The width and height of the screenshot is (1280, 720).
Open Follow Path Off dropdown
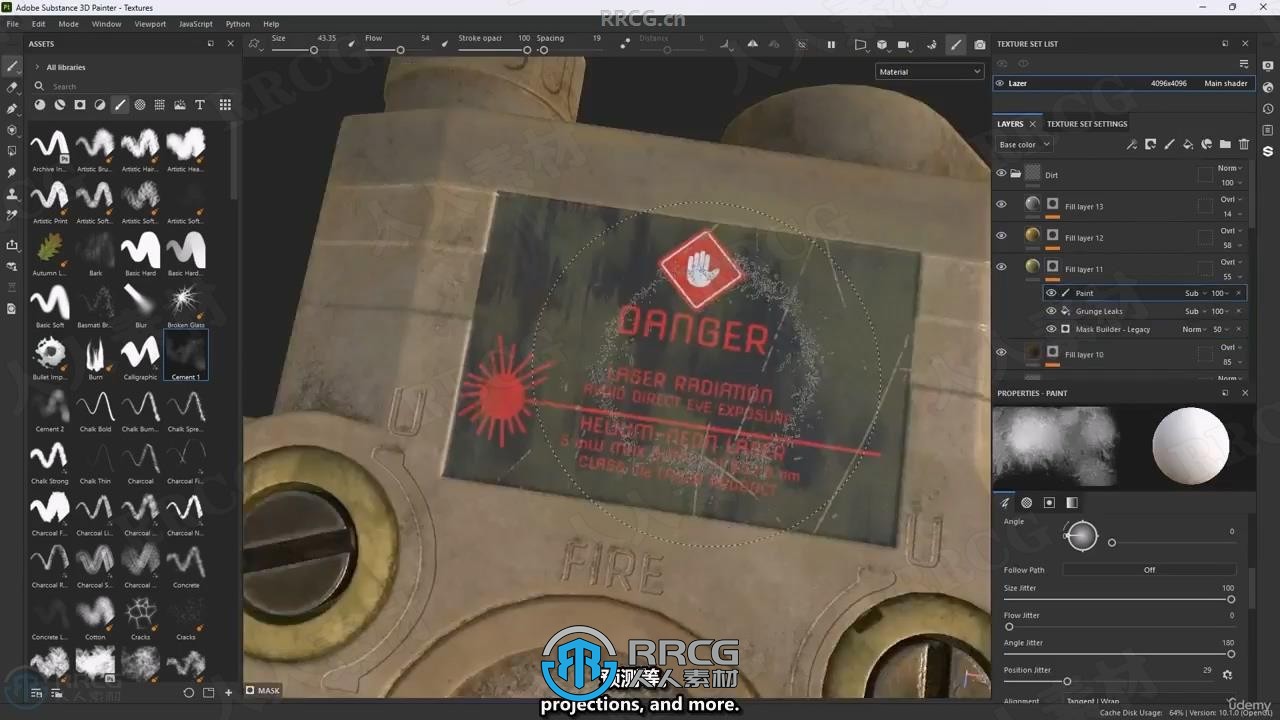tap(1149, 570)
